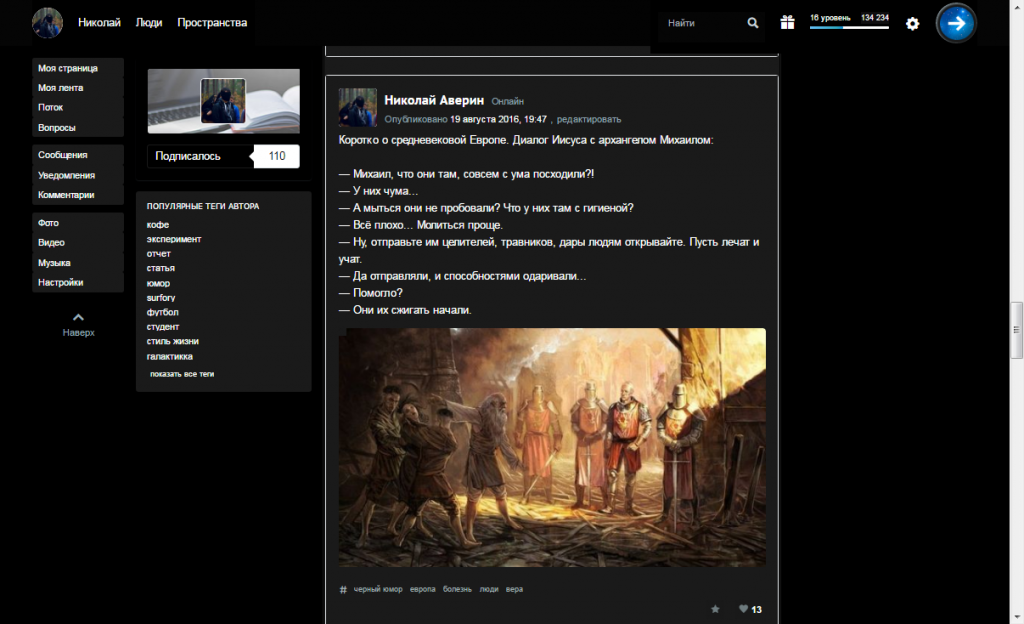This screenshot has width=1024, height=624.
Task: Select the футбол tag
Action: click(163, 312)
